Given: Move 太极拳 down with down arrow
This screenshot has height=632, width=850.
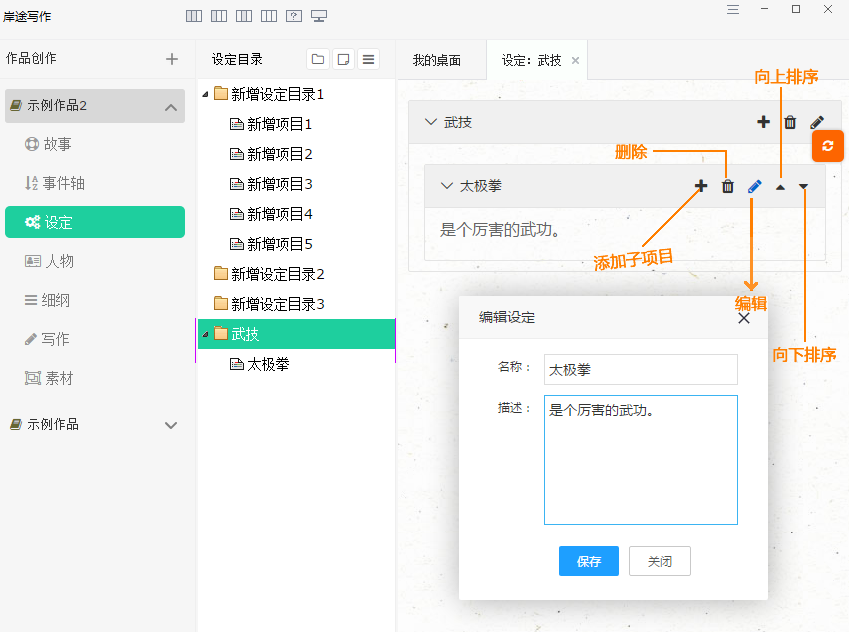Looking at the screenshot, I should click(803, 187).
